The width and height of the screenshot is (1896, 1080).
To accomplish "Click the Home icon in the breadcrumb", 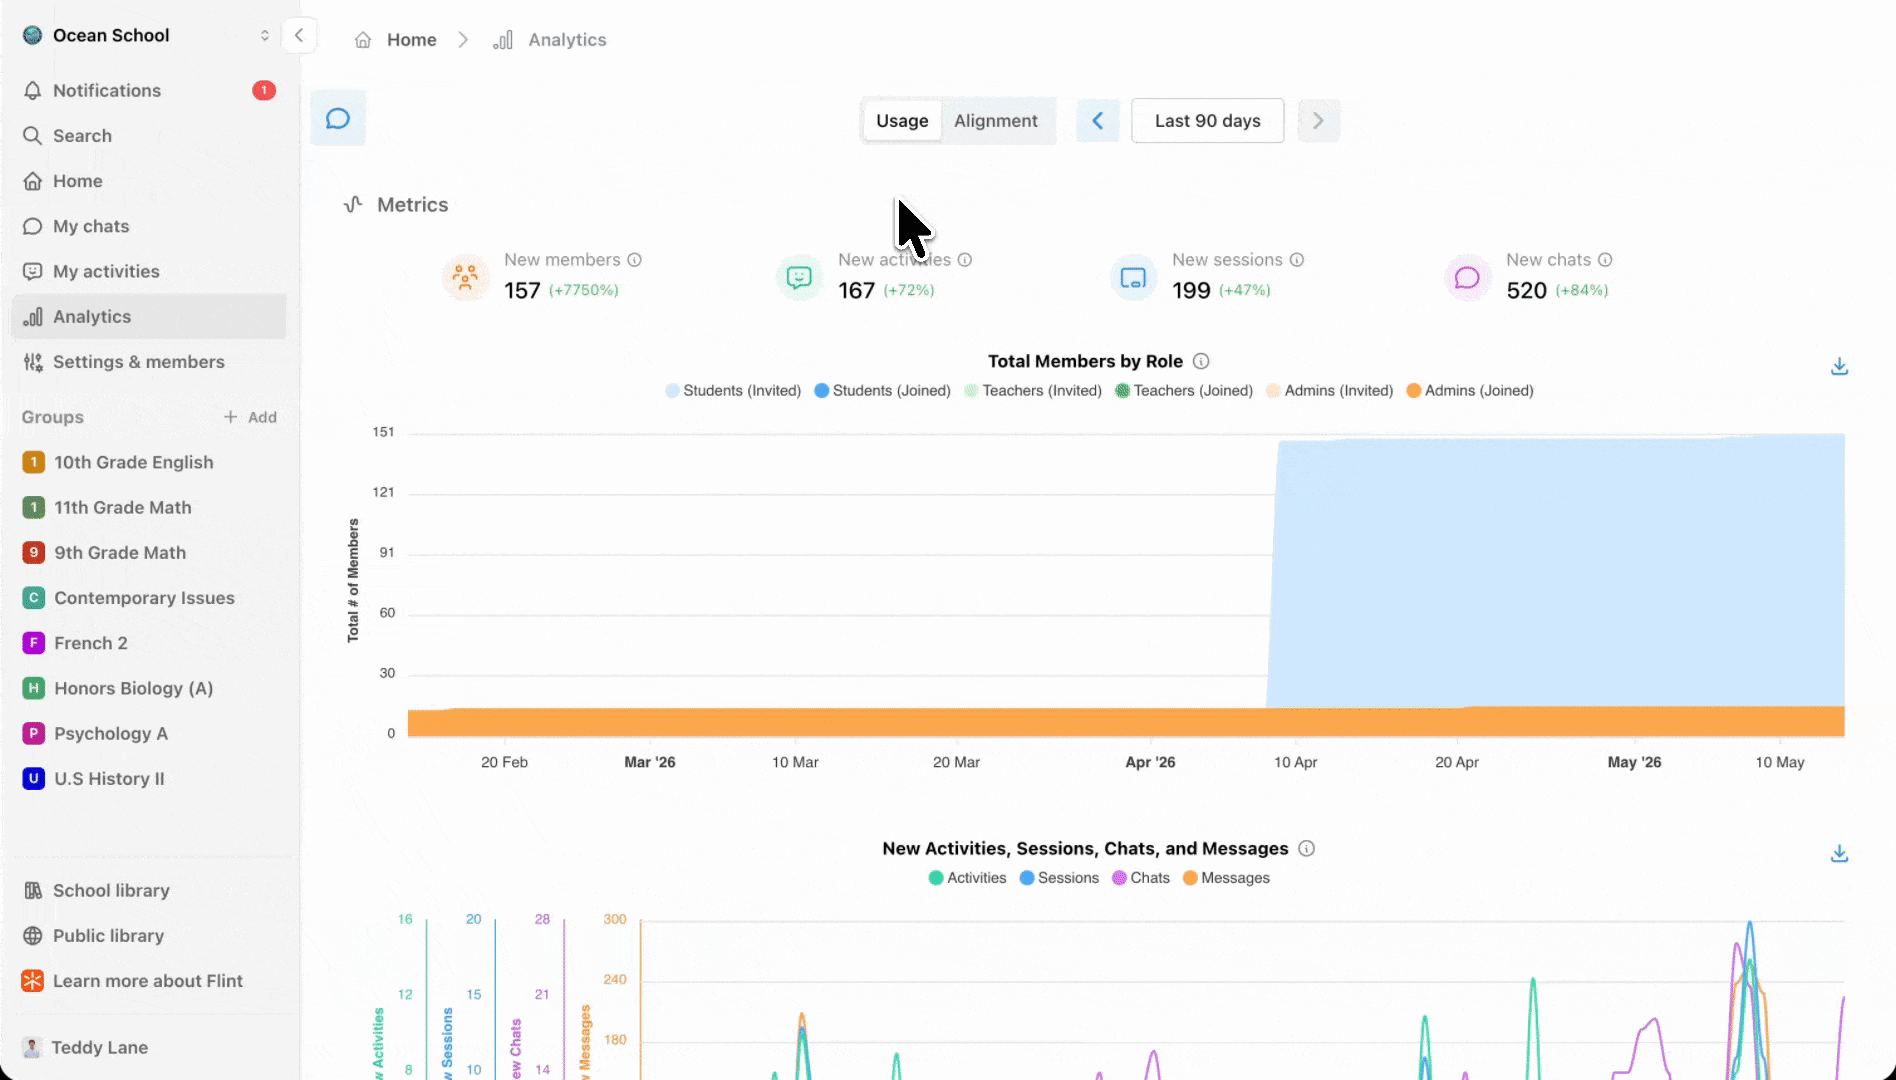I will tap(363, 40).
